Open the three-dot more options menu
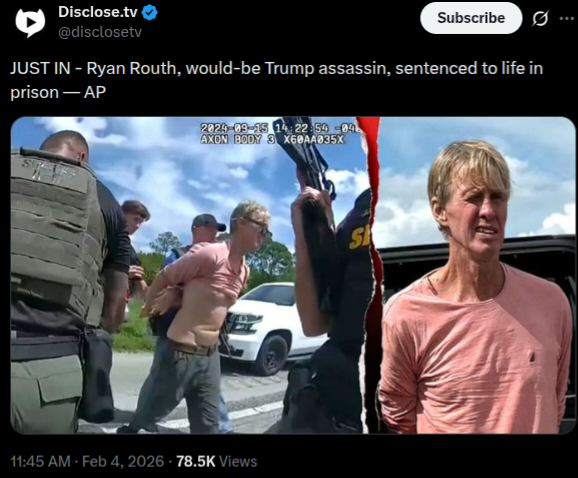 (x=567, y=18)
